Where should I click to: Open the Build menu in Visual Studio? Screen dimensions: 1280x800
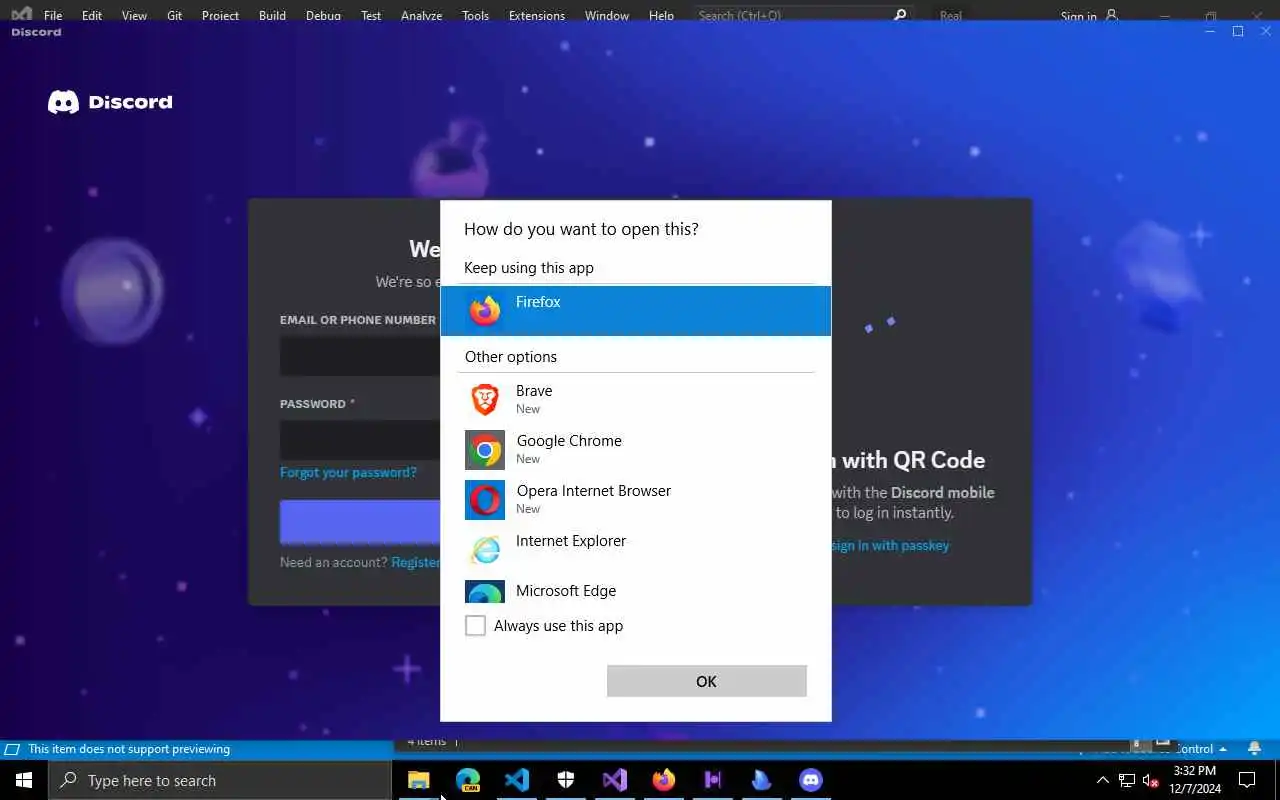pyautogui.click(x=272, y=16)
